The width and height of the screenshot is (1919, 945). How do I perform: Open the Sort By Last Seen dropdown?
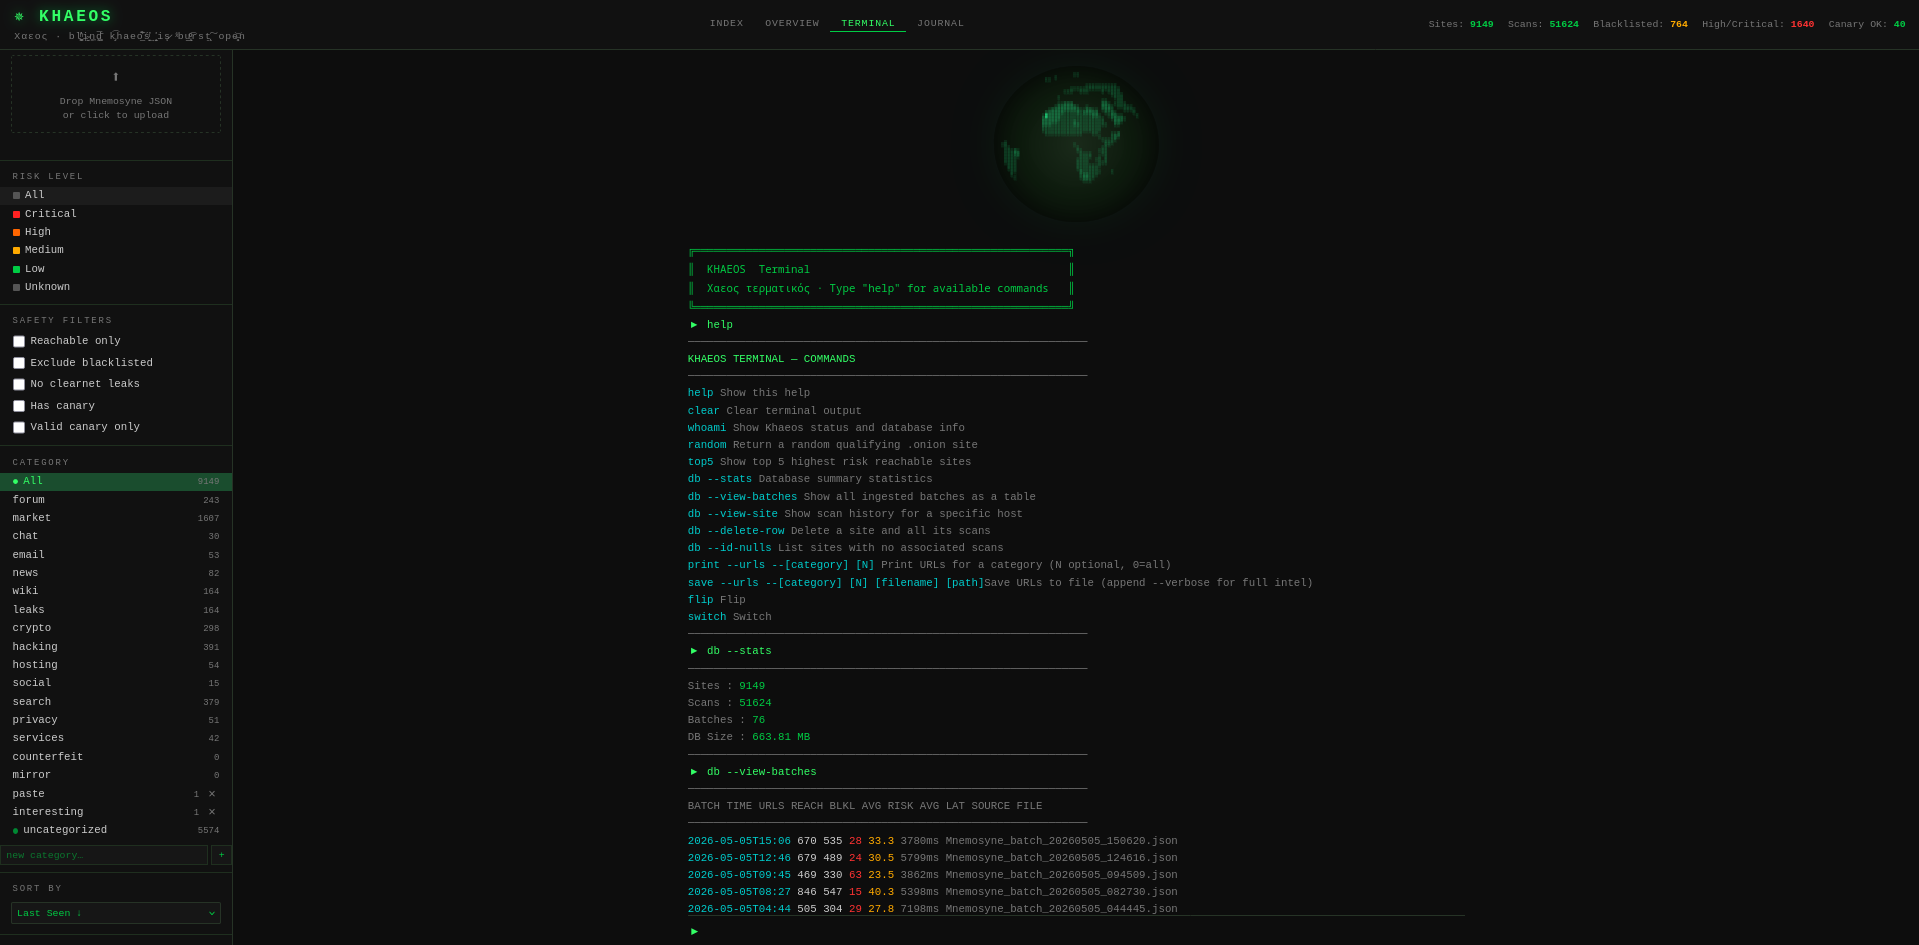pyautogui.click(x=116, y=913)
